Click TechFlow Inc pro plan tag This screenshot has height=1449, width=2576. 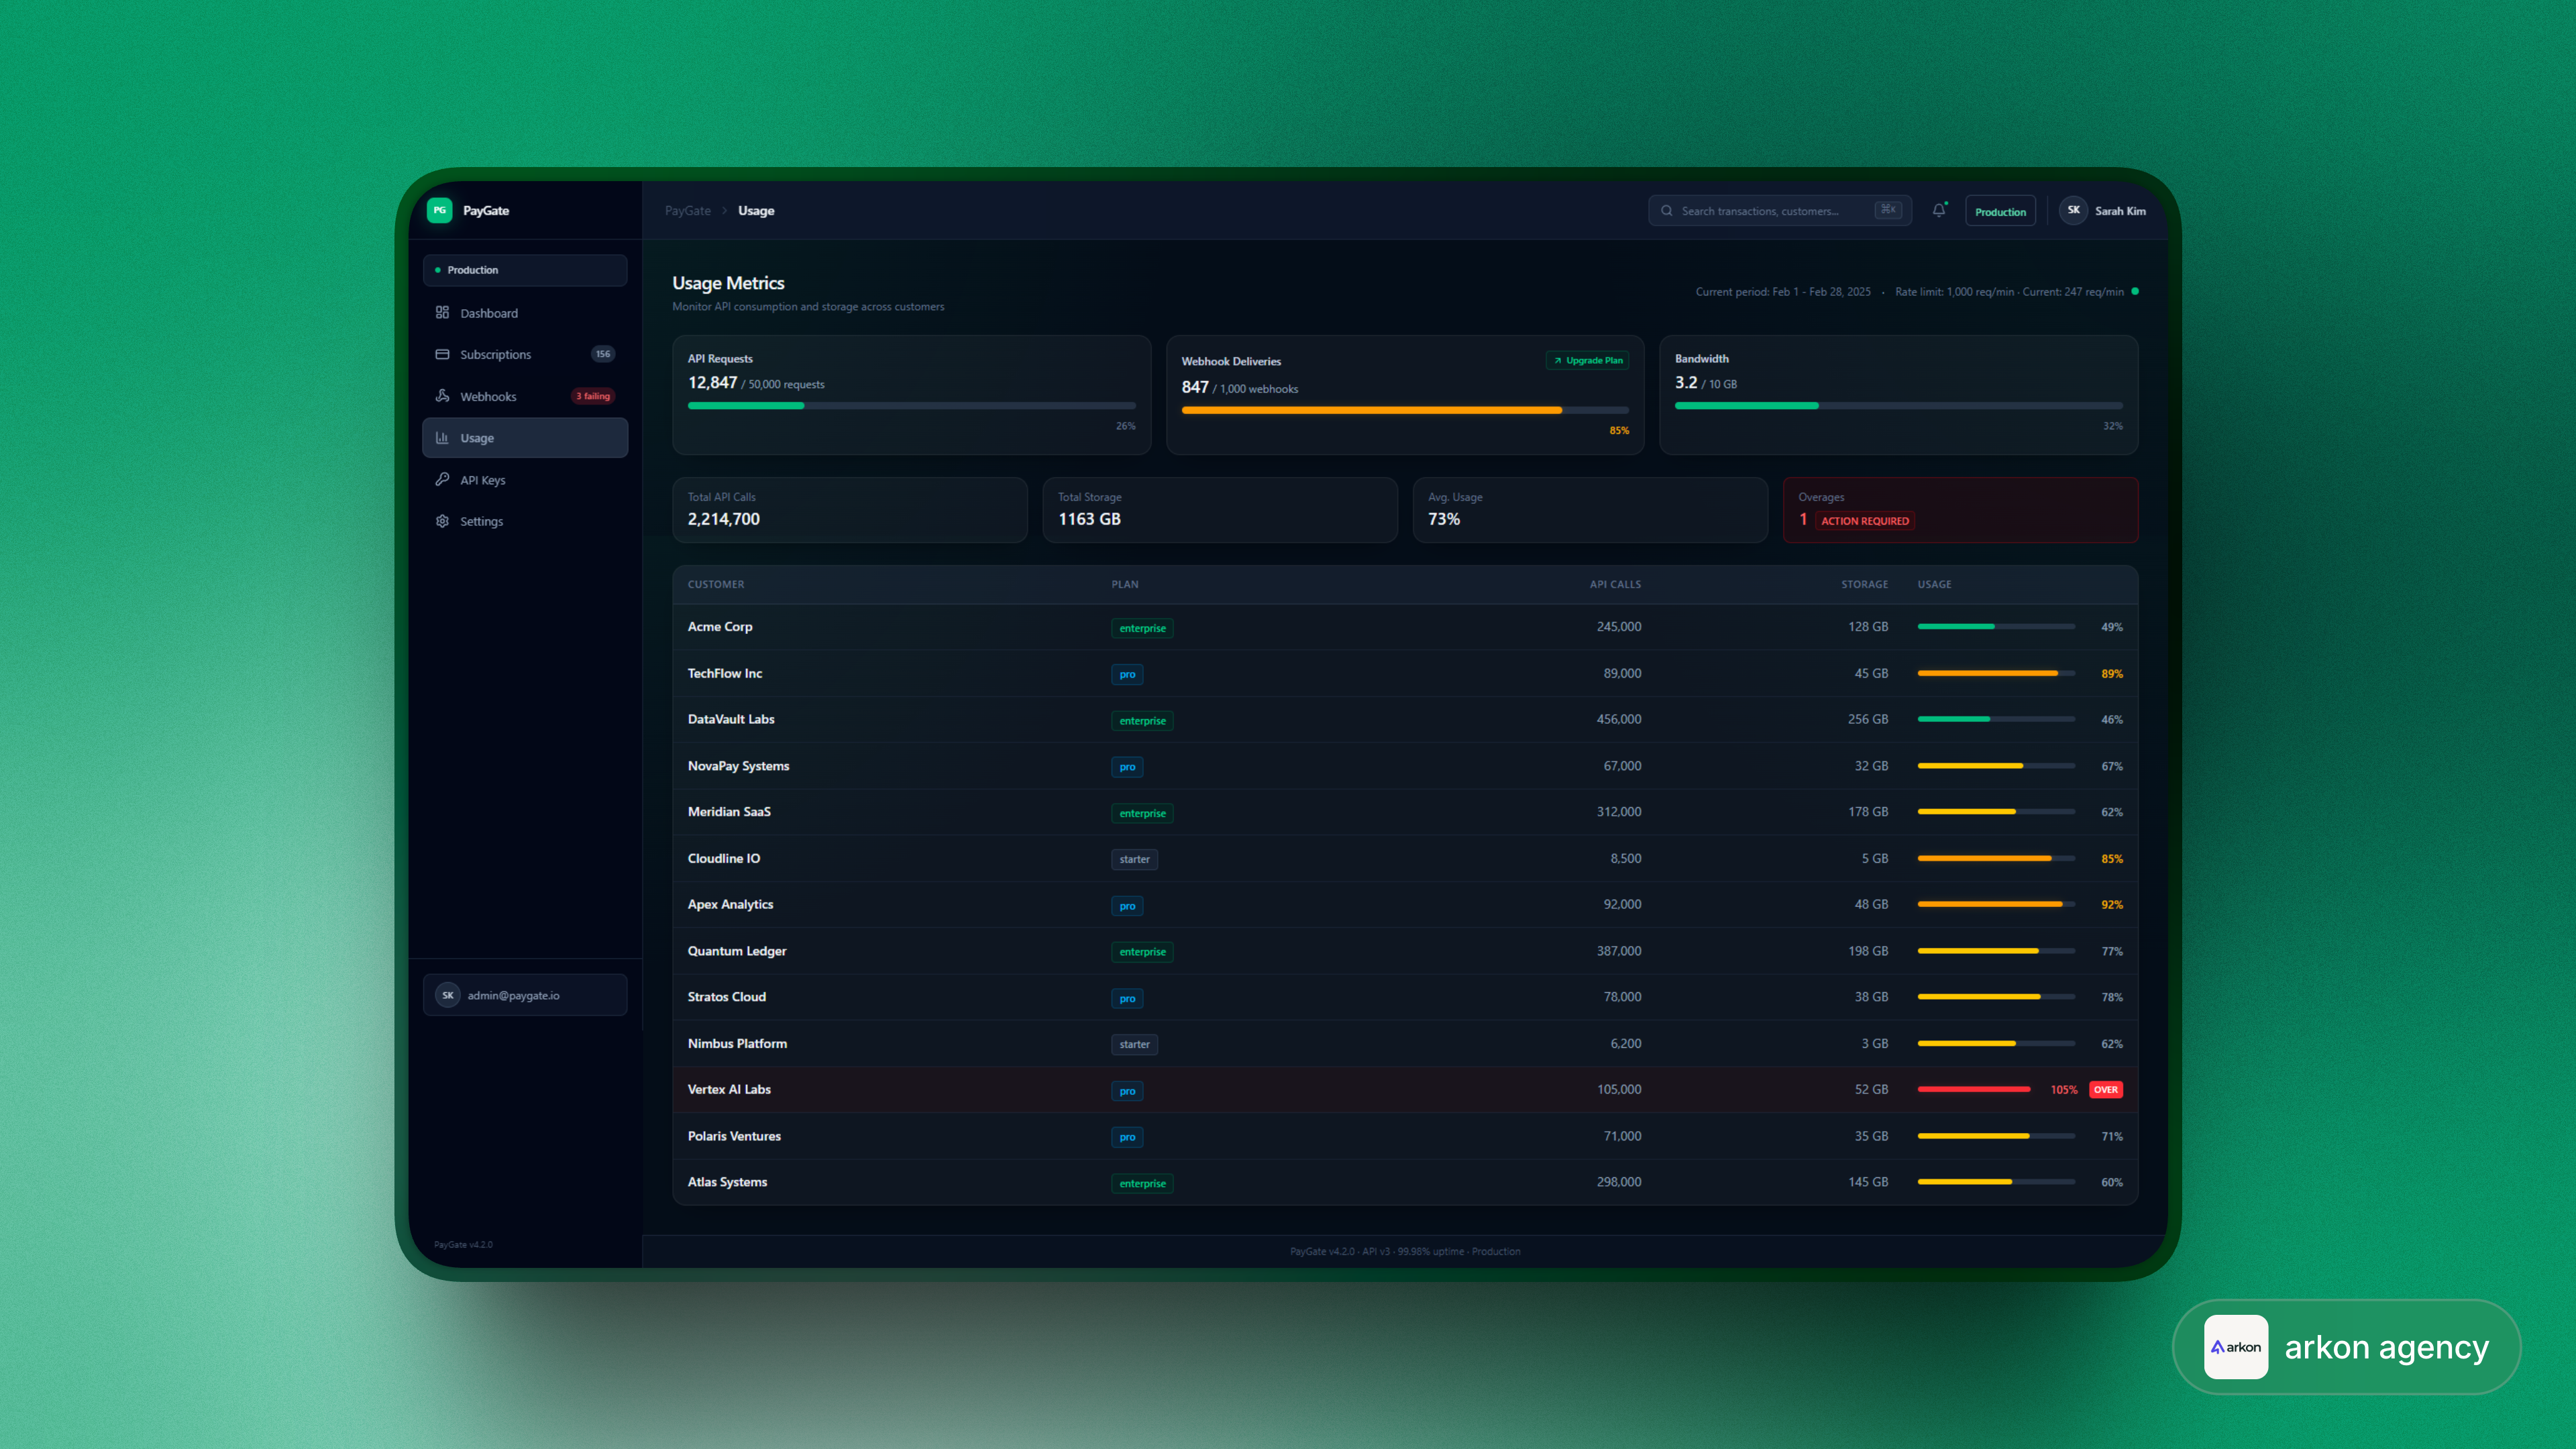point(1127,674)
